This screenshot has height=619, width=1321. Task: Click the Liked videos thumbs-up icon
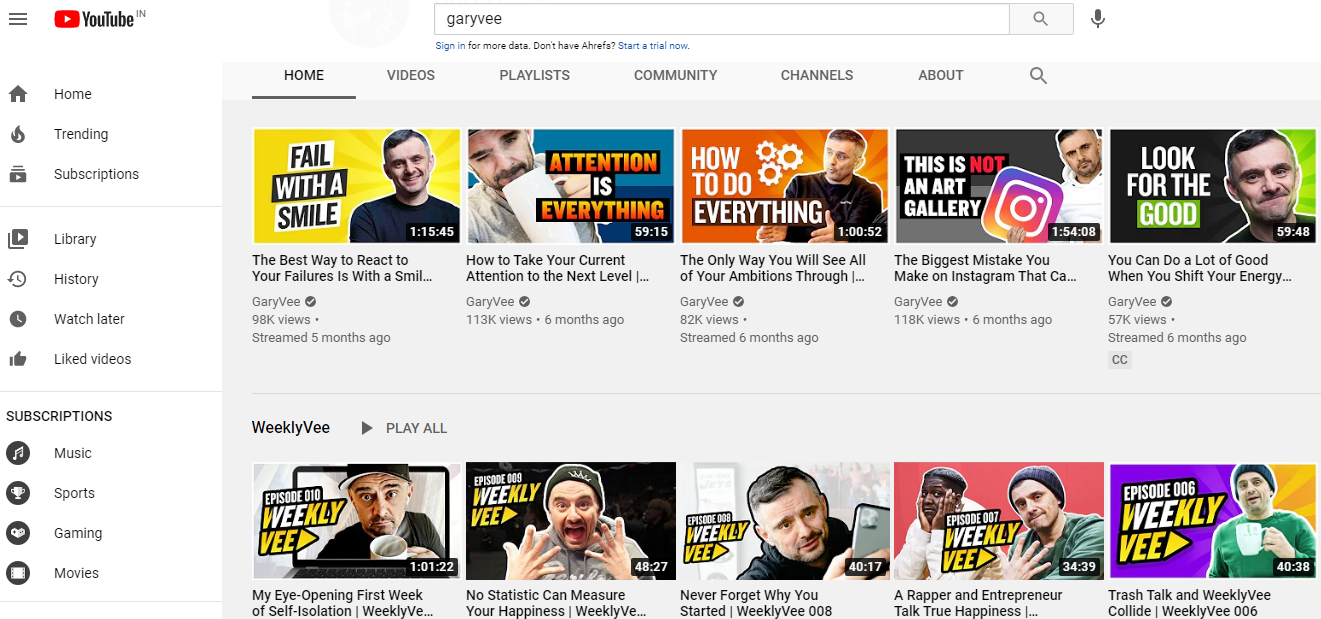coord(17,359)
